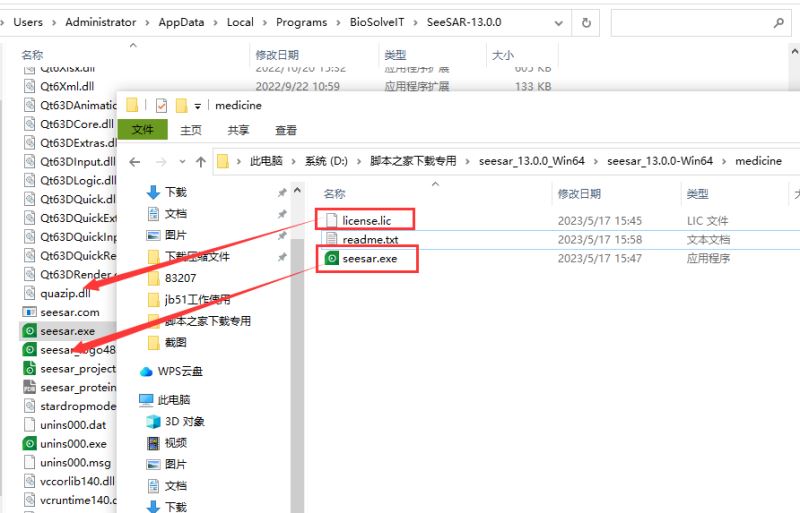The image size is (800, 513).
Task: Collapse navigation pane scroll up arrow
Action: click(297, 190)
